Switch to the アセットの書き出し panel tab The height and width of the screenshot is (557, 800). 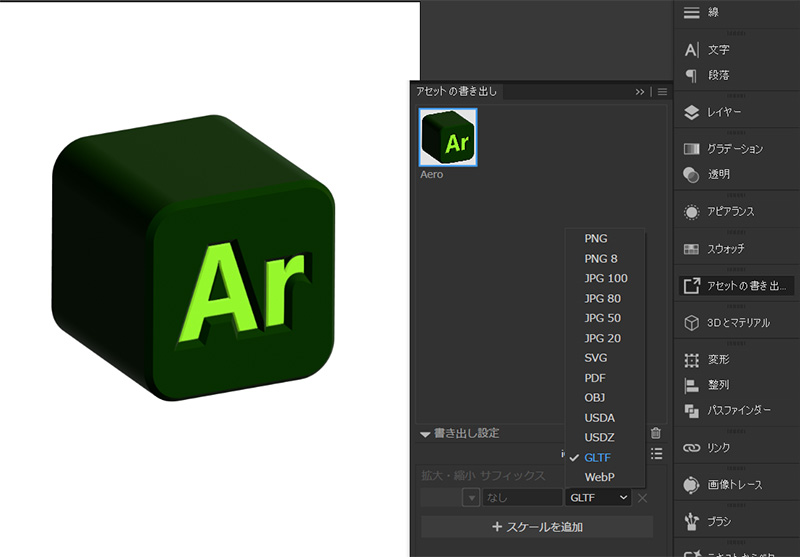457,91
